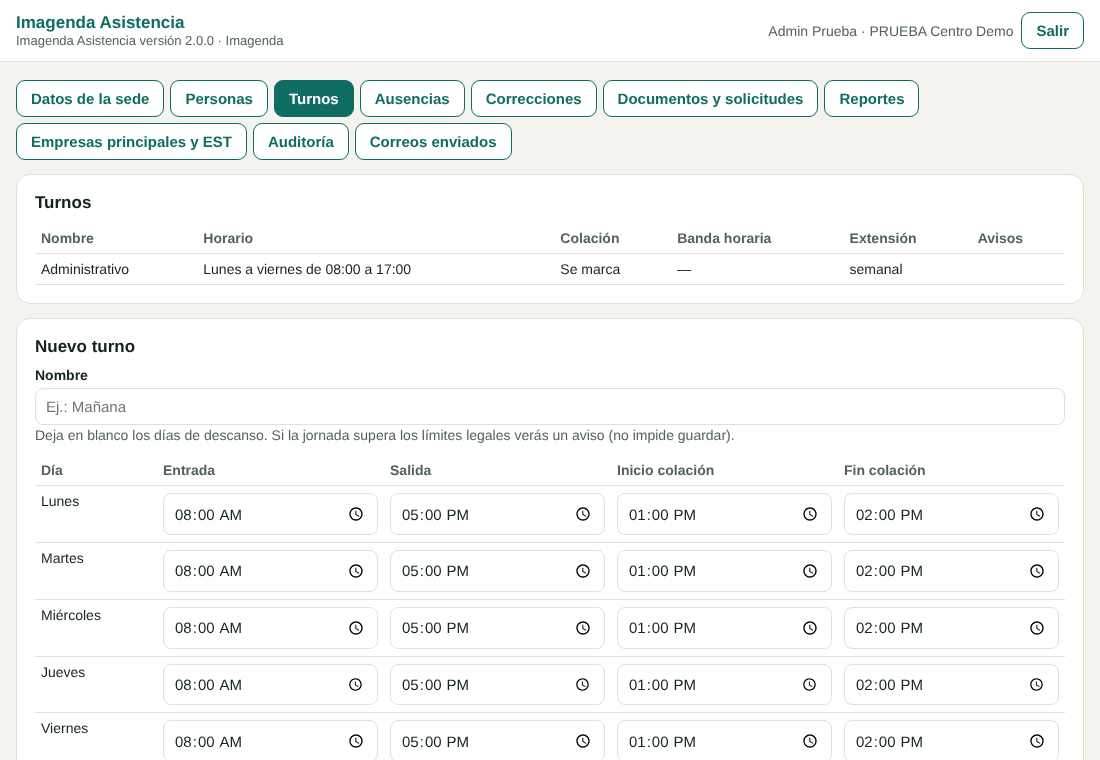Click clock icon in Martes Inicio colación
The image size is (1100, 760).
click(810, 571)
